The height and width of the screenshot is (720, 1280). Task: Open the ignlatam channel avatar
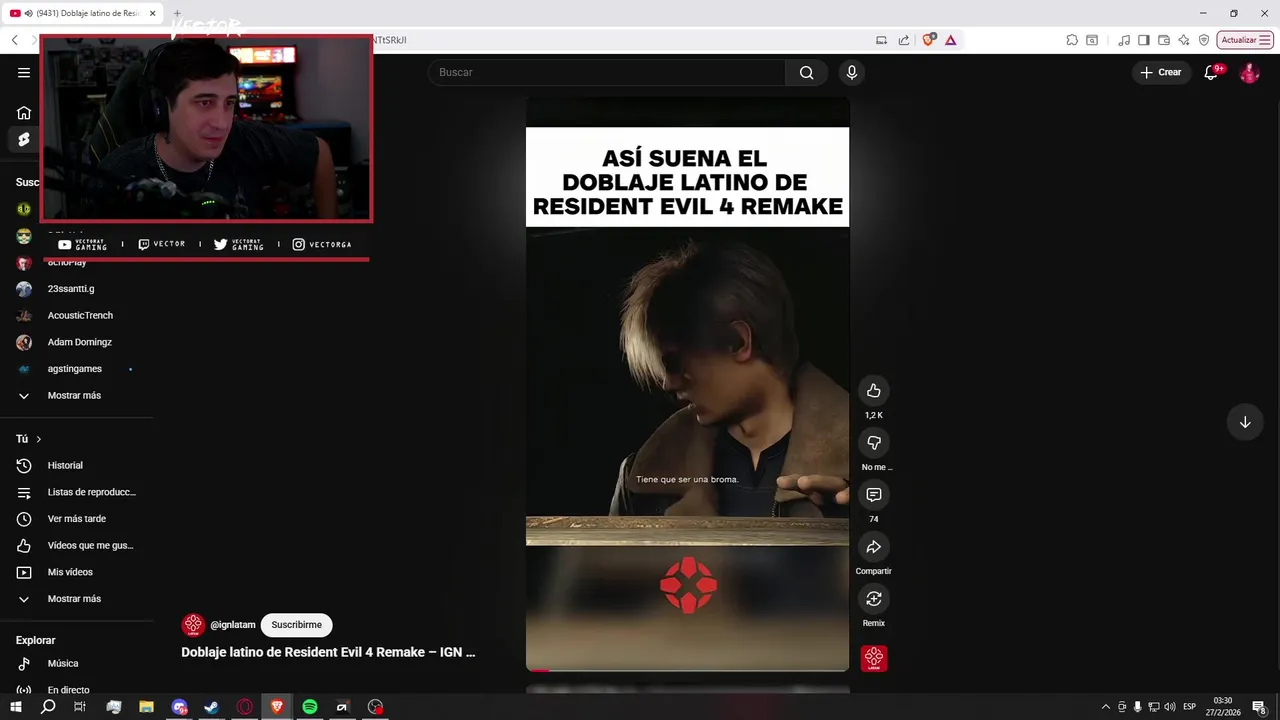coord(193,625)
